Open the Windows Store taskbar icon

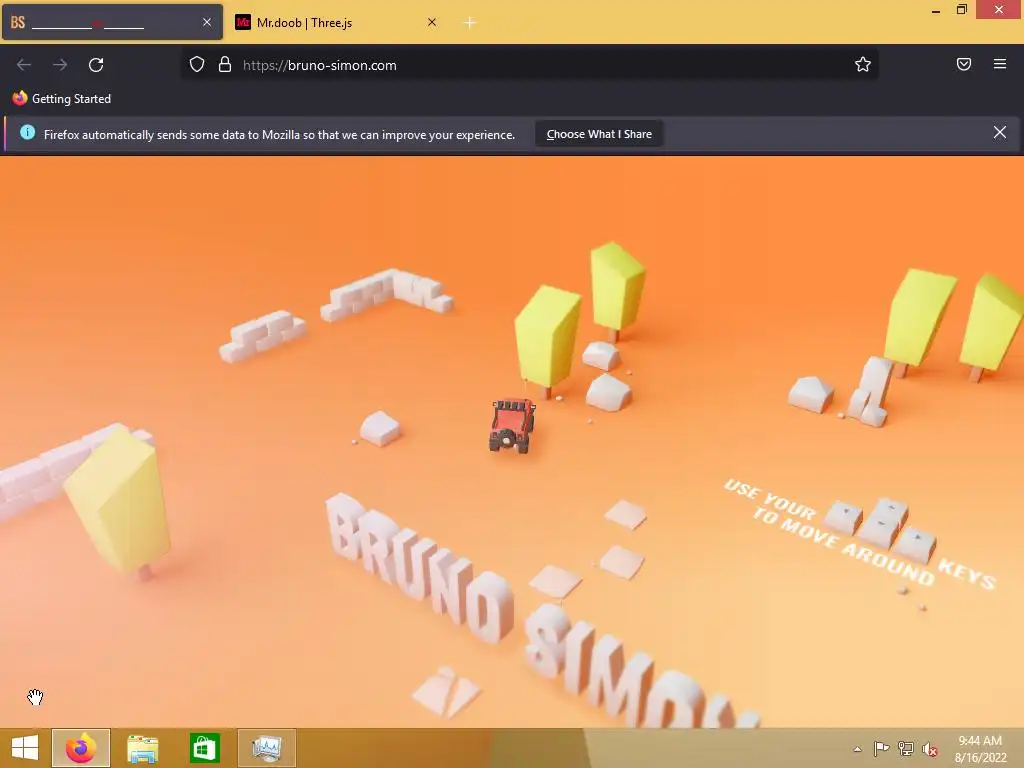click(x=204, y=748)
